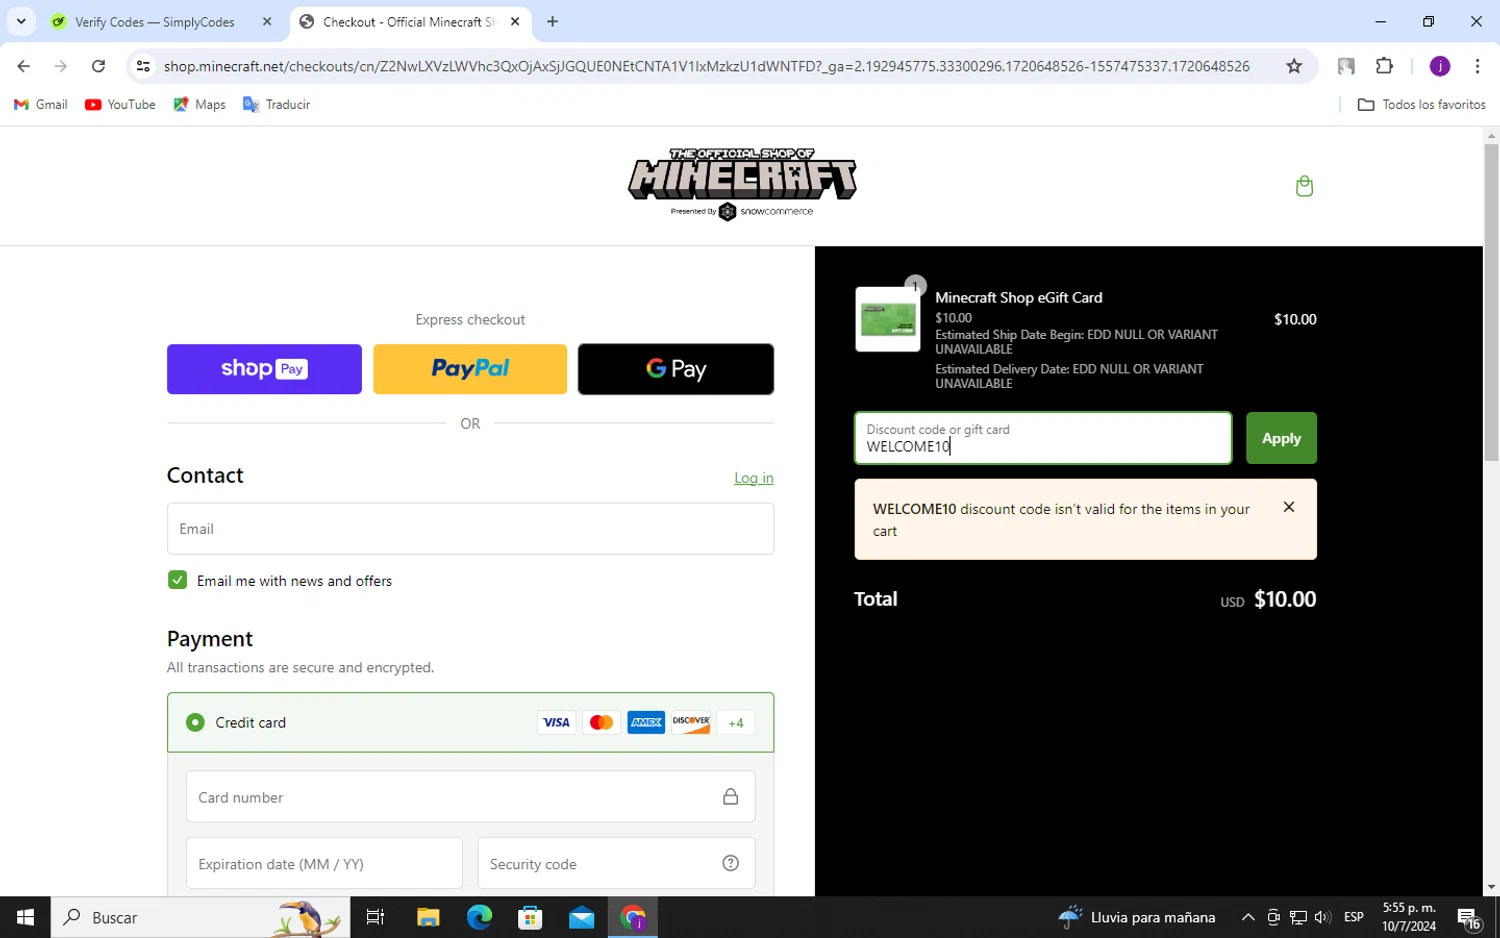1500x938 pixels.
Task: Open File Explorer from the taskbar
Action: pos(428,917)
